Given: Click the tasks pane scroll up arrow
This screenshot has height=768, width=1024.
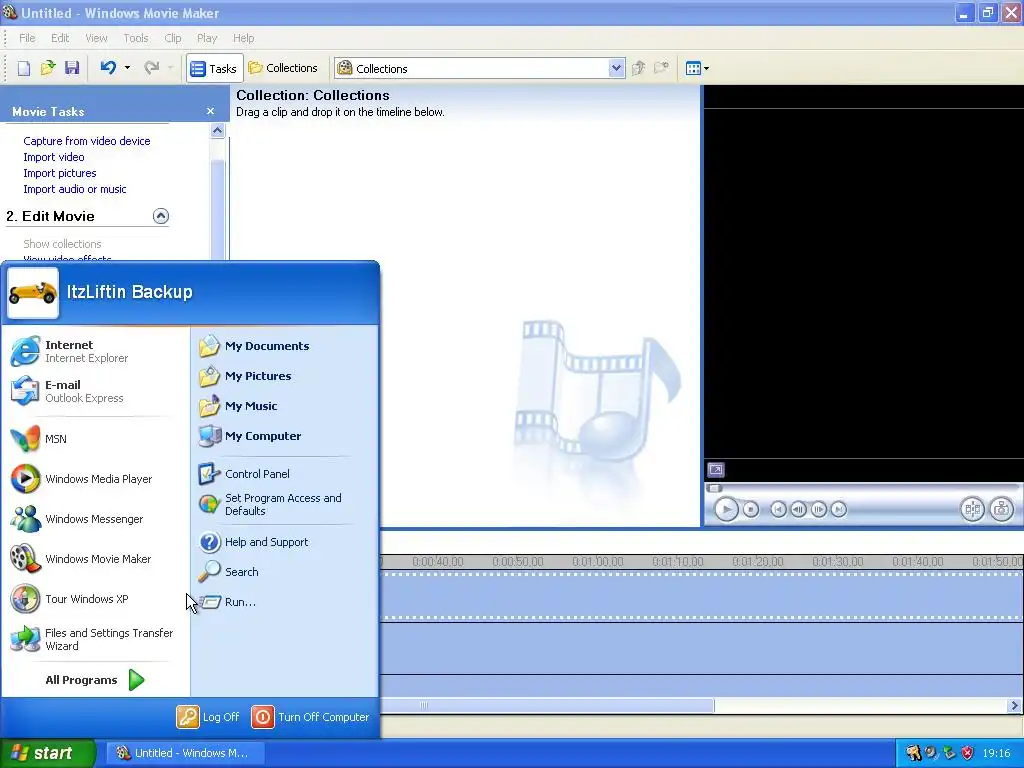Looking at the screenshot, I should pos(217,131).
